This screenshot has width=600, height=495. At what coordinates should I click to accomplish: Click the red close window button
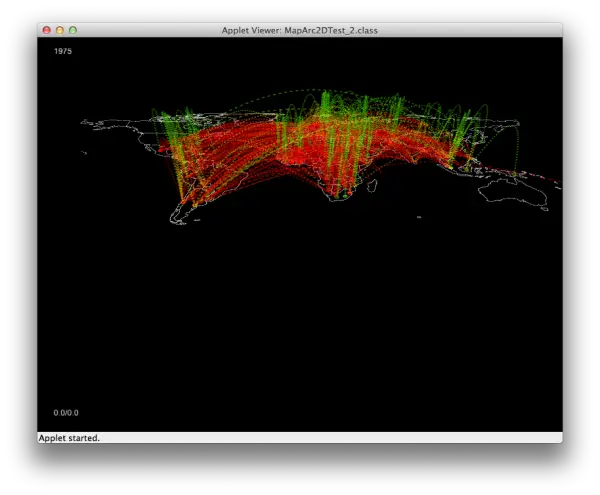pyautogui.click(x=47, y=30)
